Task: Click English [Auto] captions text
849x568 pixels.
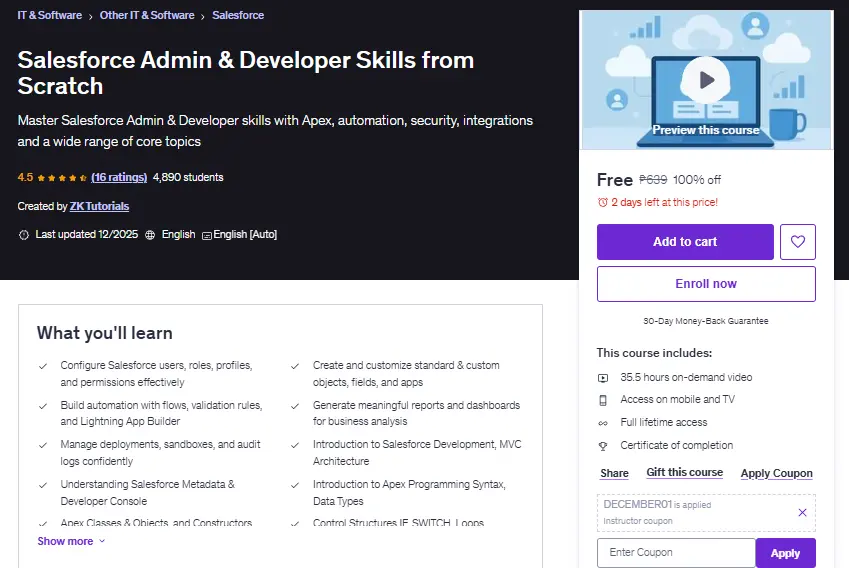Action: coord(245,234)
